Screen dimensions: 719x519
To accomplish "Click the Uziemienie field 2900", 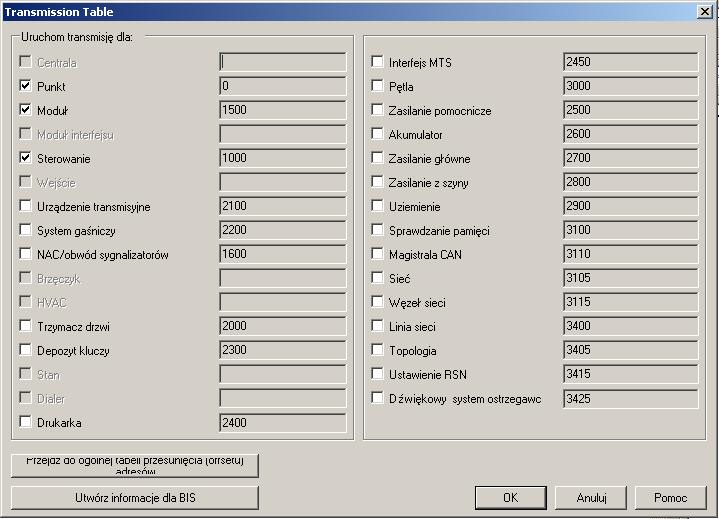I will click(x=631, y=206).
